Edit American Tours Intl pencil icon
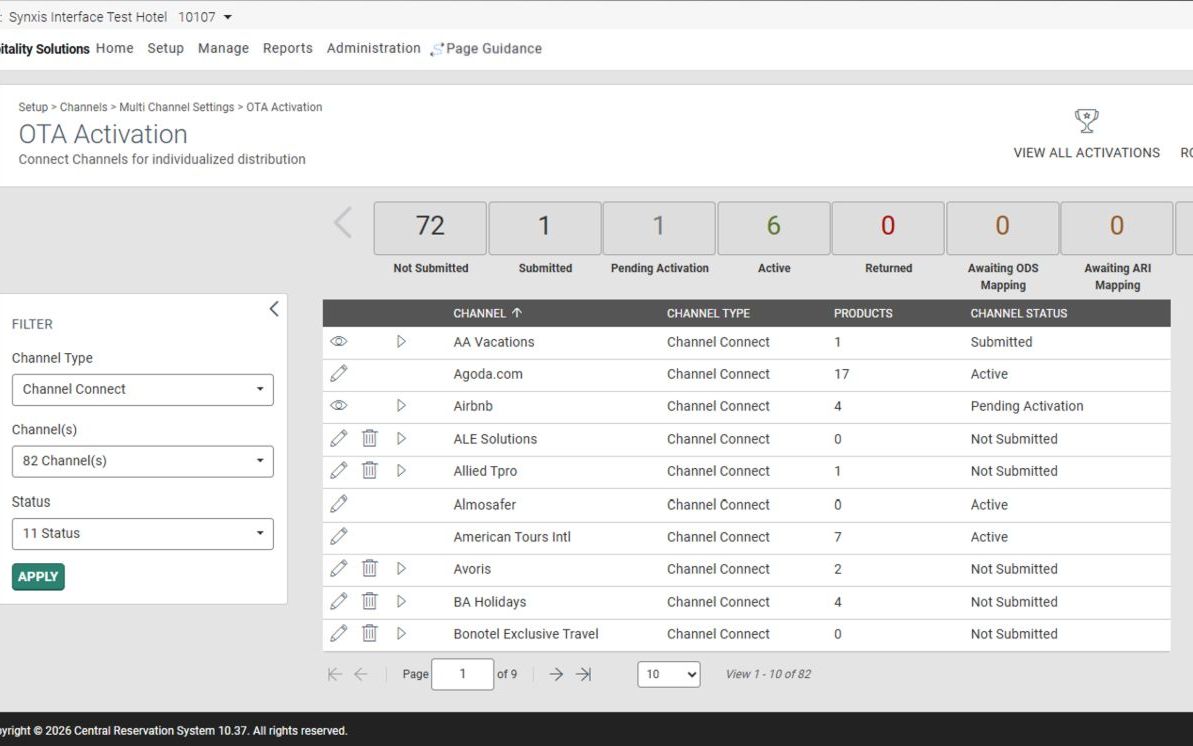 (339, 536)
